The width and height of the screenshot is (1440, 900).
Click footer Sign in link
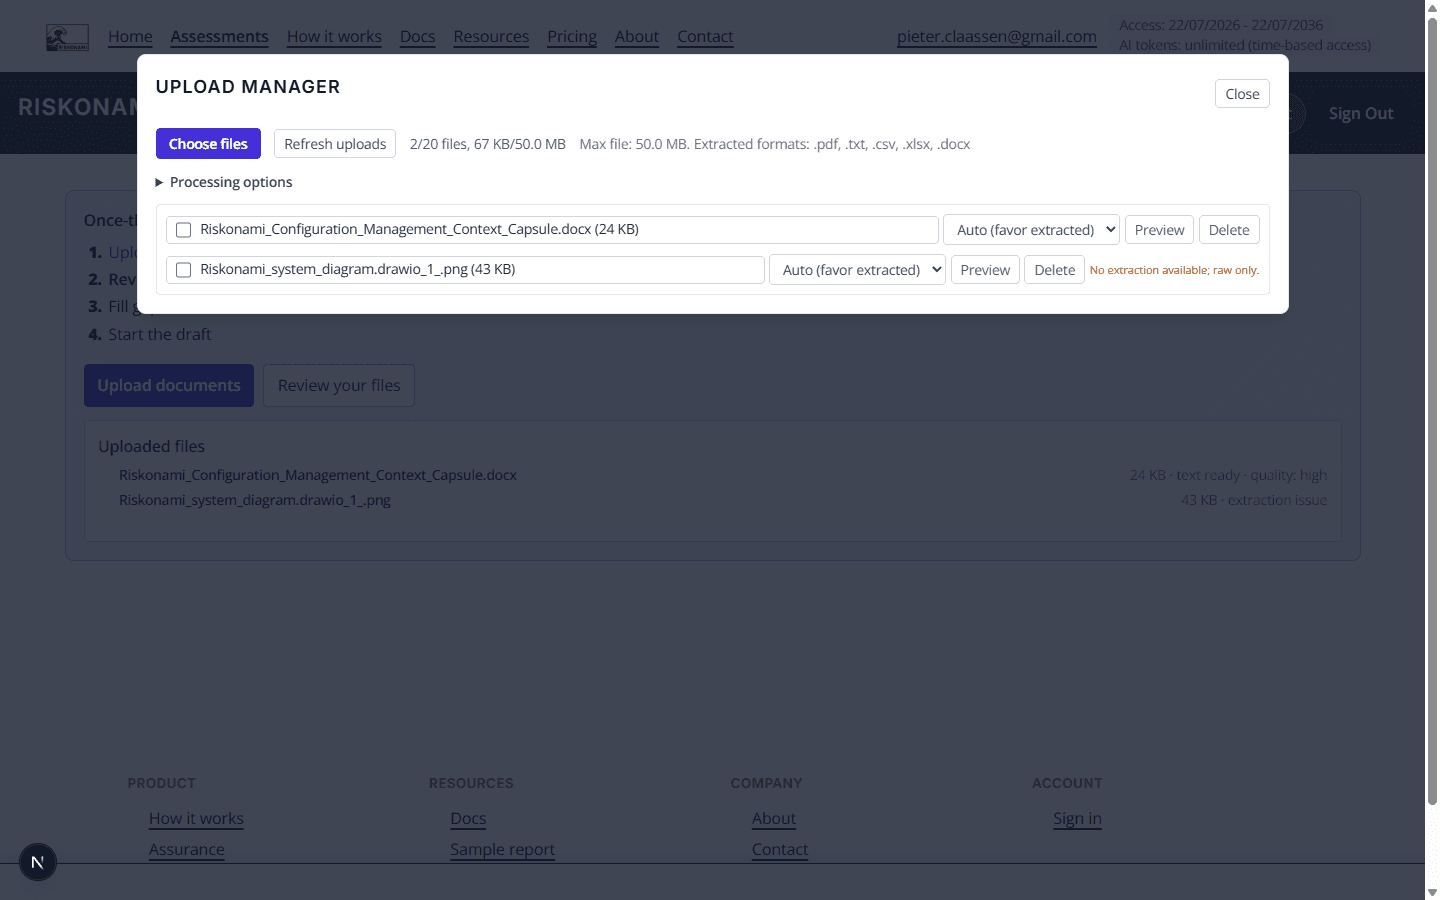(1077, 819)
